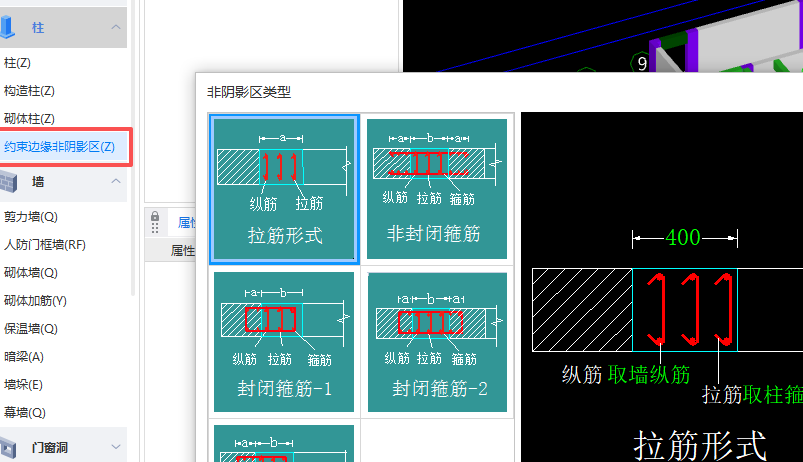
Task: Choose the 封闭箍筋-1 type thumbnail
Action: (284, 342)
